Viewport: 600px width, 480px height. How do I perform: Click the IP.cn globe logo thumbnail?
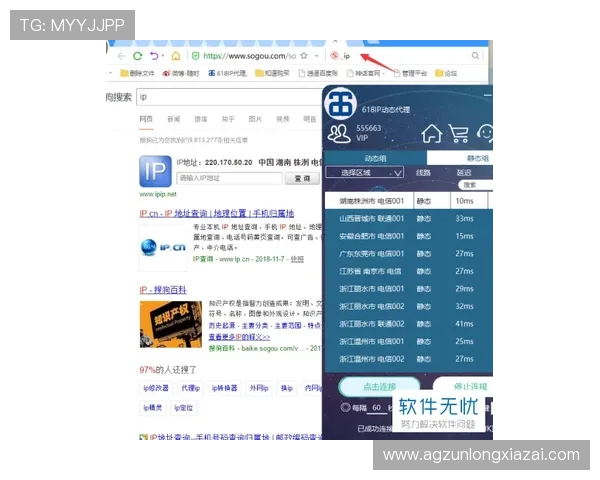click(x=163, y=247)
